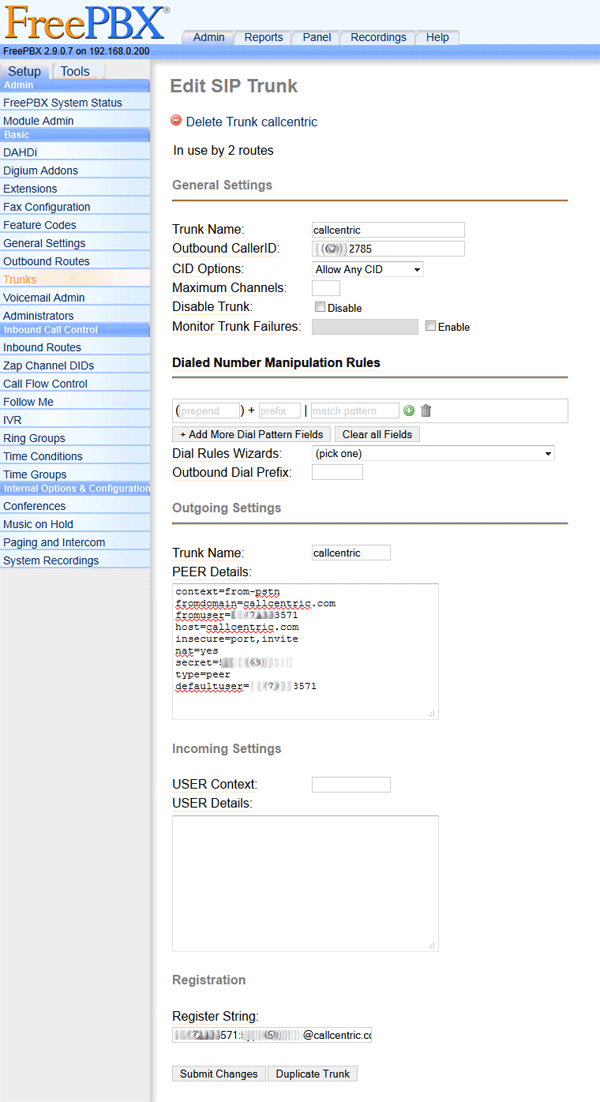This screenshot has width=600, height=1102.
Task: Go to Call Flow Control
Action: pyautogui.click(x=74, y=384)
